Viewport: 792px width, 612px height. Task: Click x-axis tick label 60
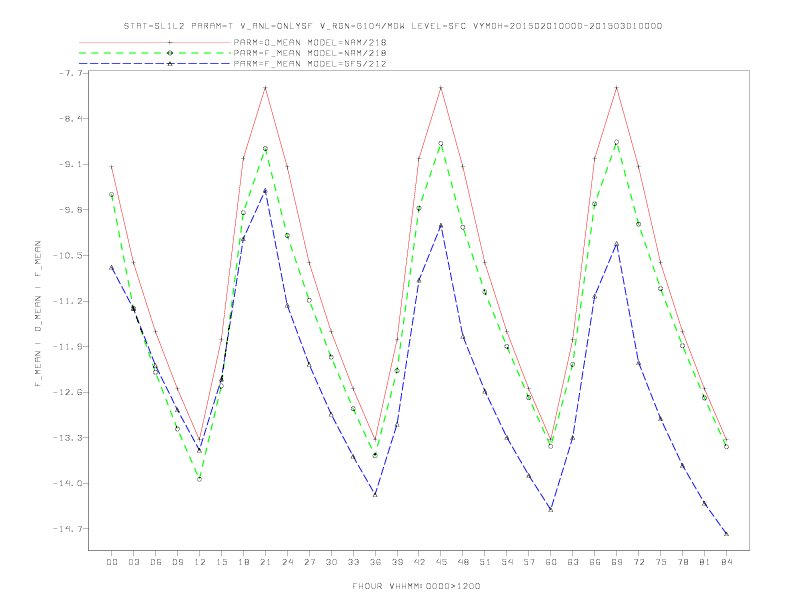click(x=551, y=562)
